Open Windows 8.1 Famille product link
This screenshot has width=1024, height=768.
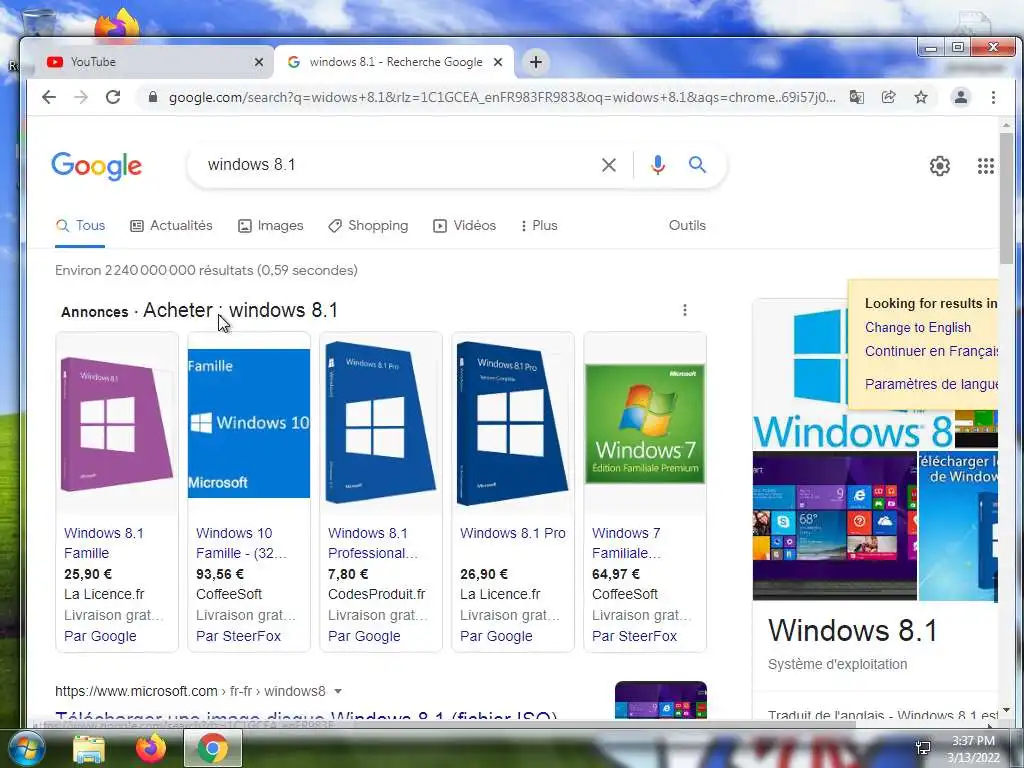click(x=104, y=543)
